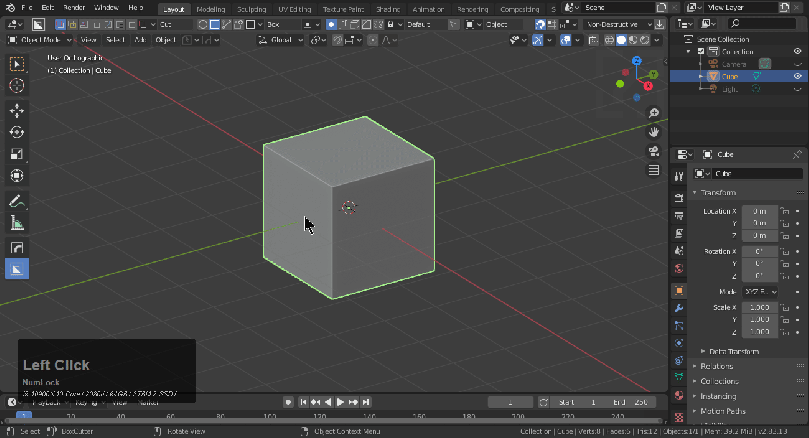809x438 pixels.
Task: Select the Move tool in the toolbar
Action: pos(17,110)
